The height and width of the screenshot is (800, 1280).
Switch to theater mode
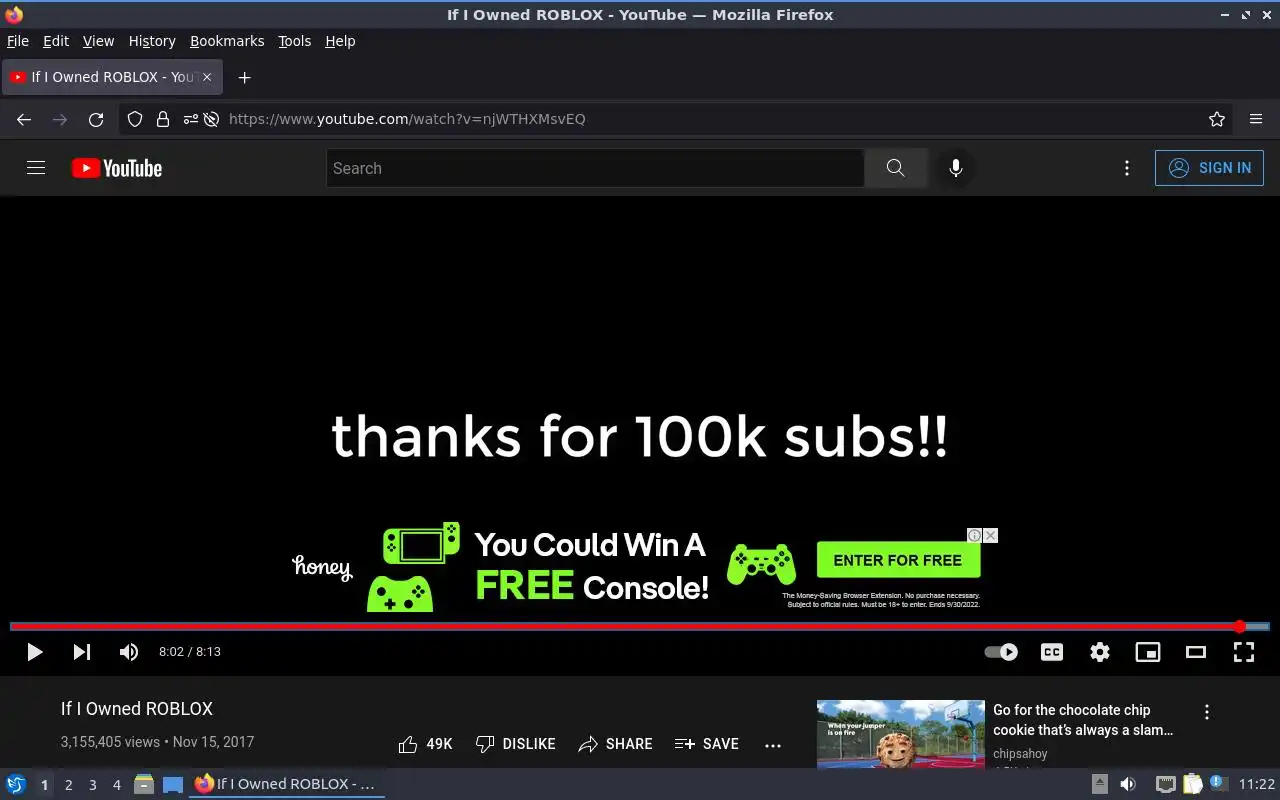pyautogui.click(x=1196, y=652)
